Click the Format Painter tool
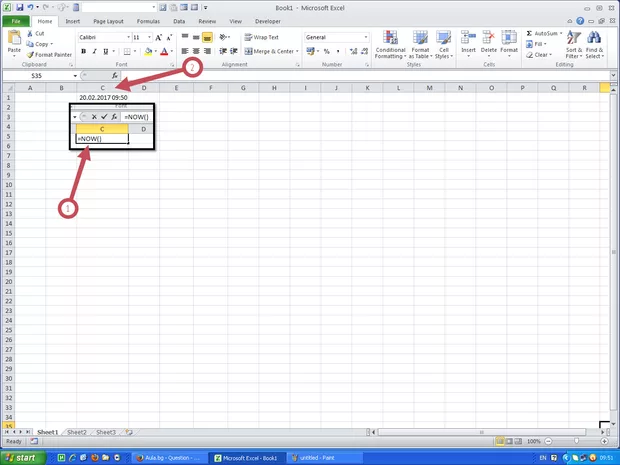The height and width of the screenshot is (465, 620). 52,54
